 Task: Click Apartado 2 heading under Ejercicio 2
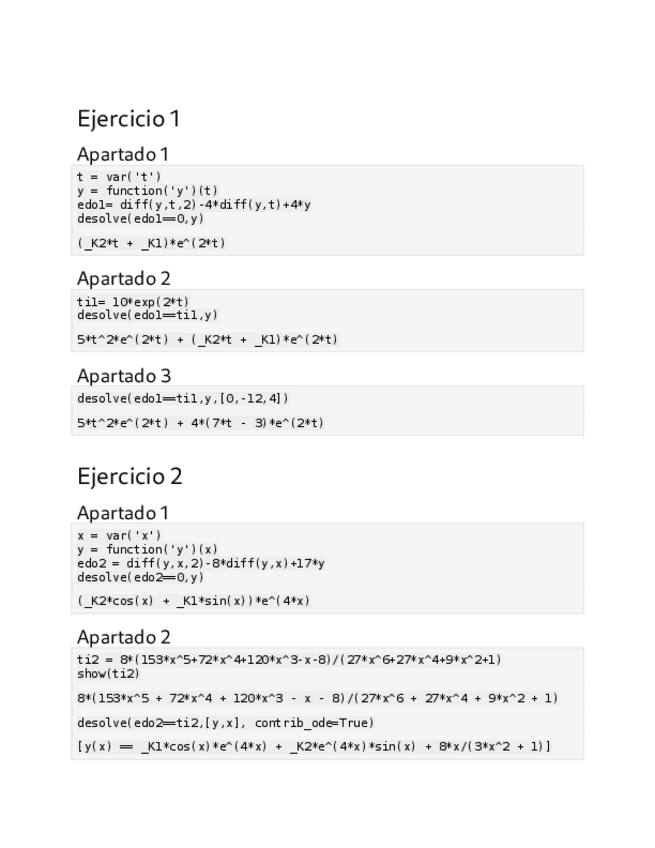124,637
